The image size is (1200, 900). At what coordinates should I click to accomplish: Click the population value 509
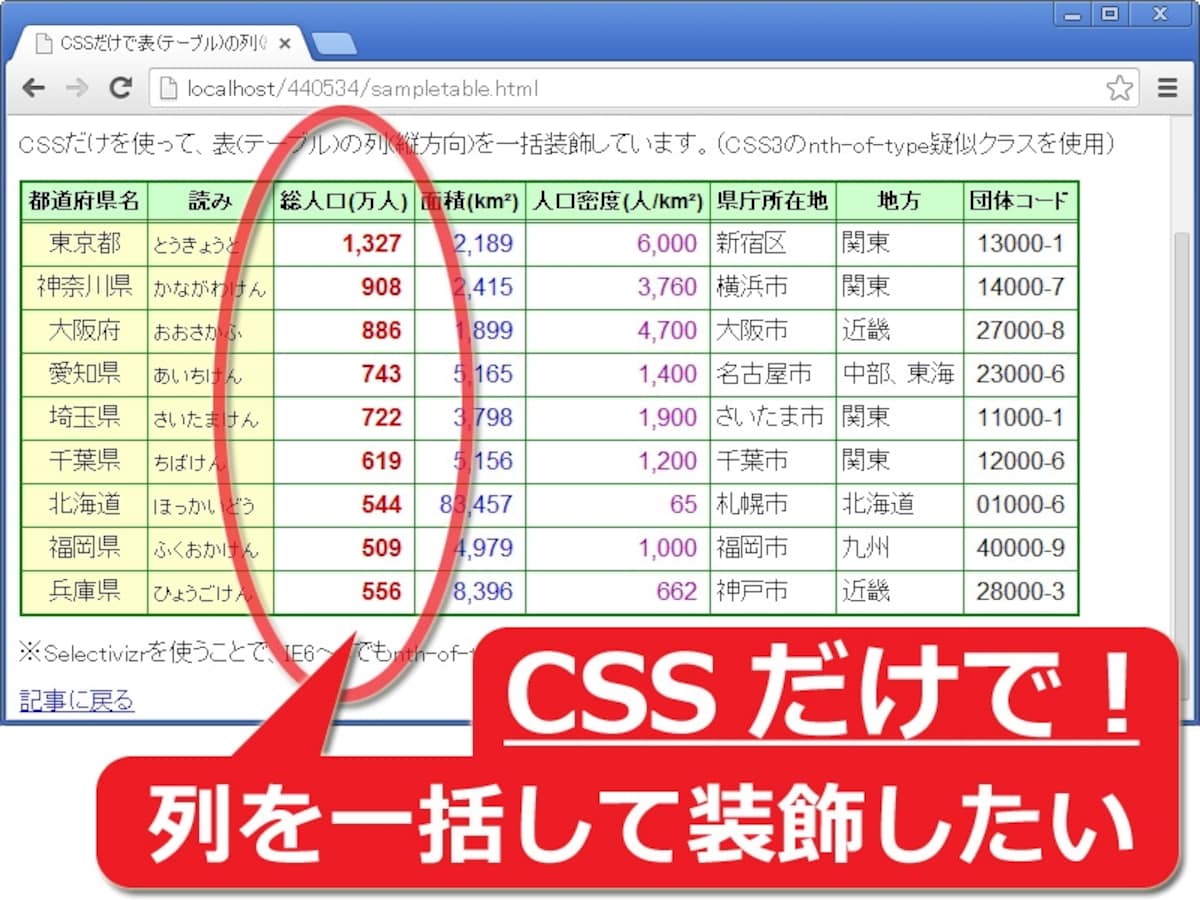381,548
